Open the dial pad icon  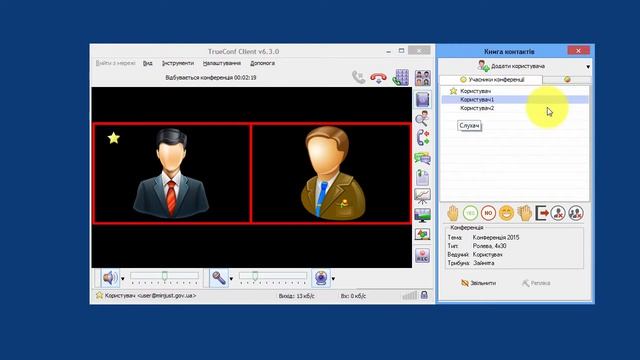(400, 77)
